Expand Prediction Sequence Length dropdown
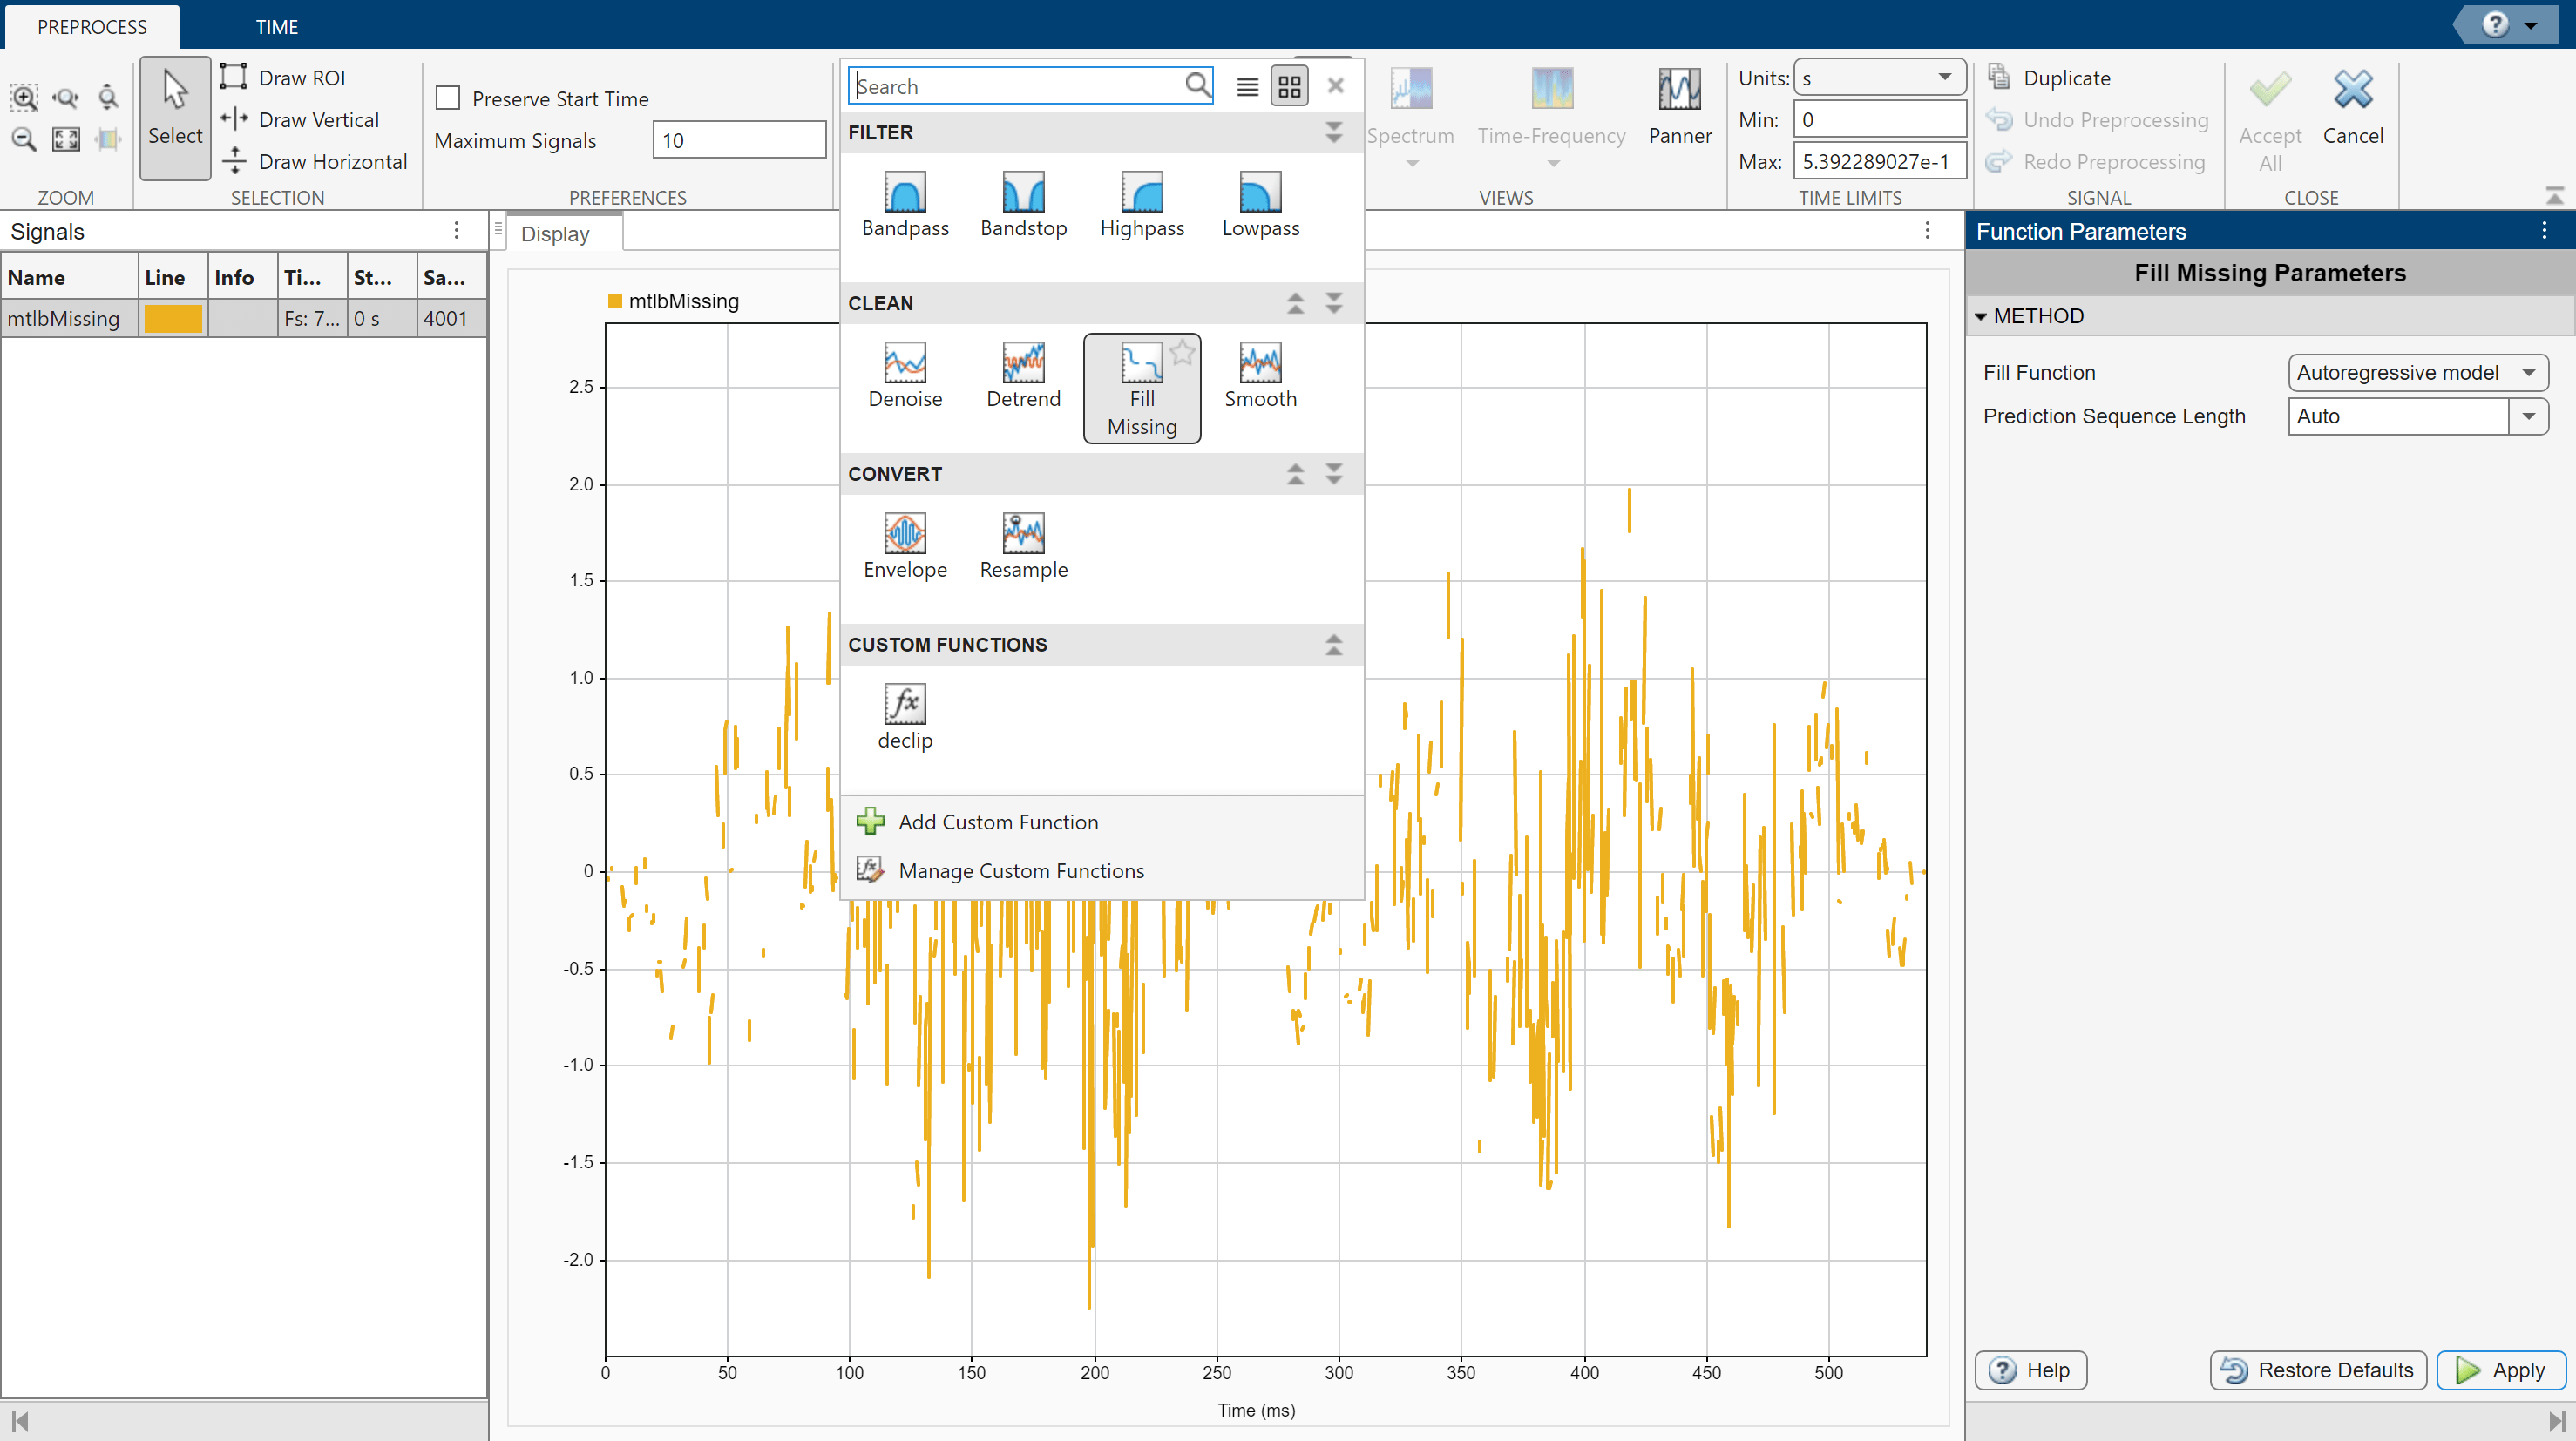This screenshot has height=1441, width=2576. pos(2529,417)
